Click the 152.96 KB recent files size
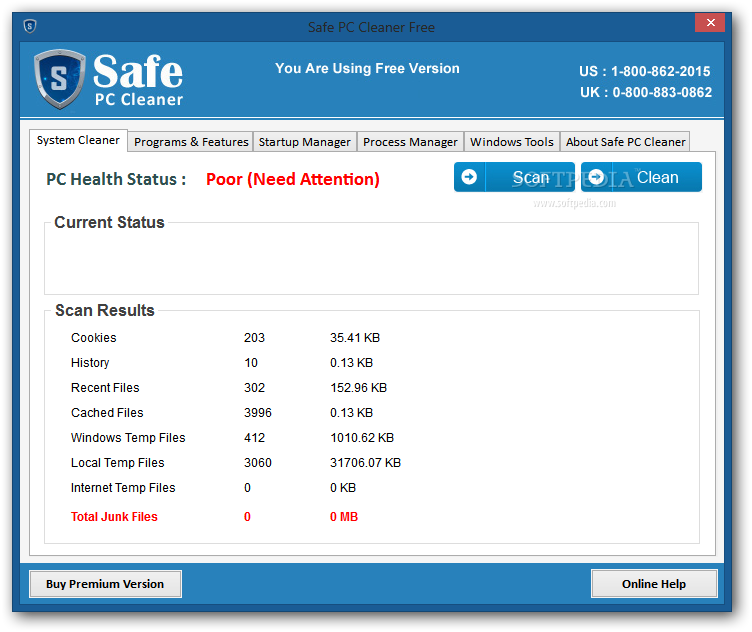 point(358,387)
